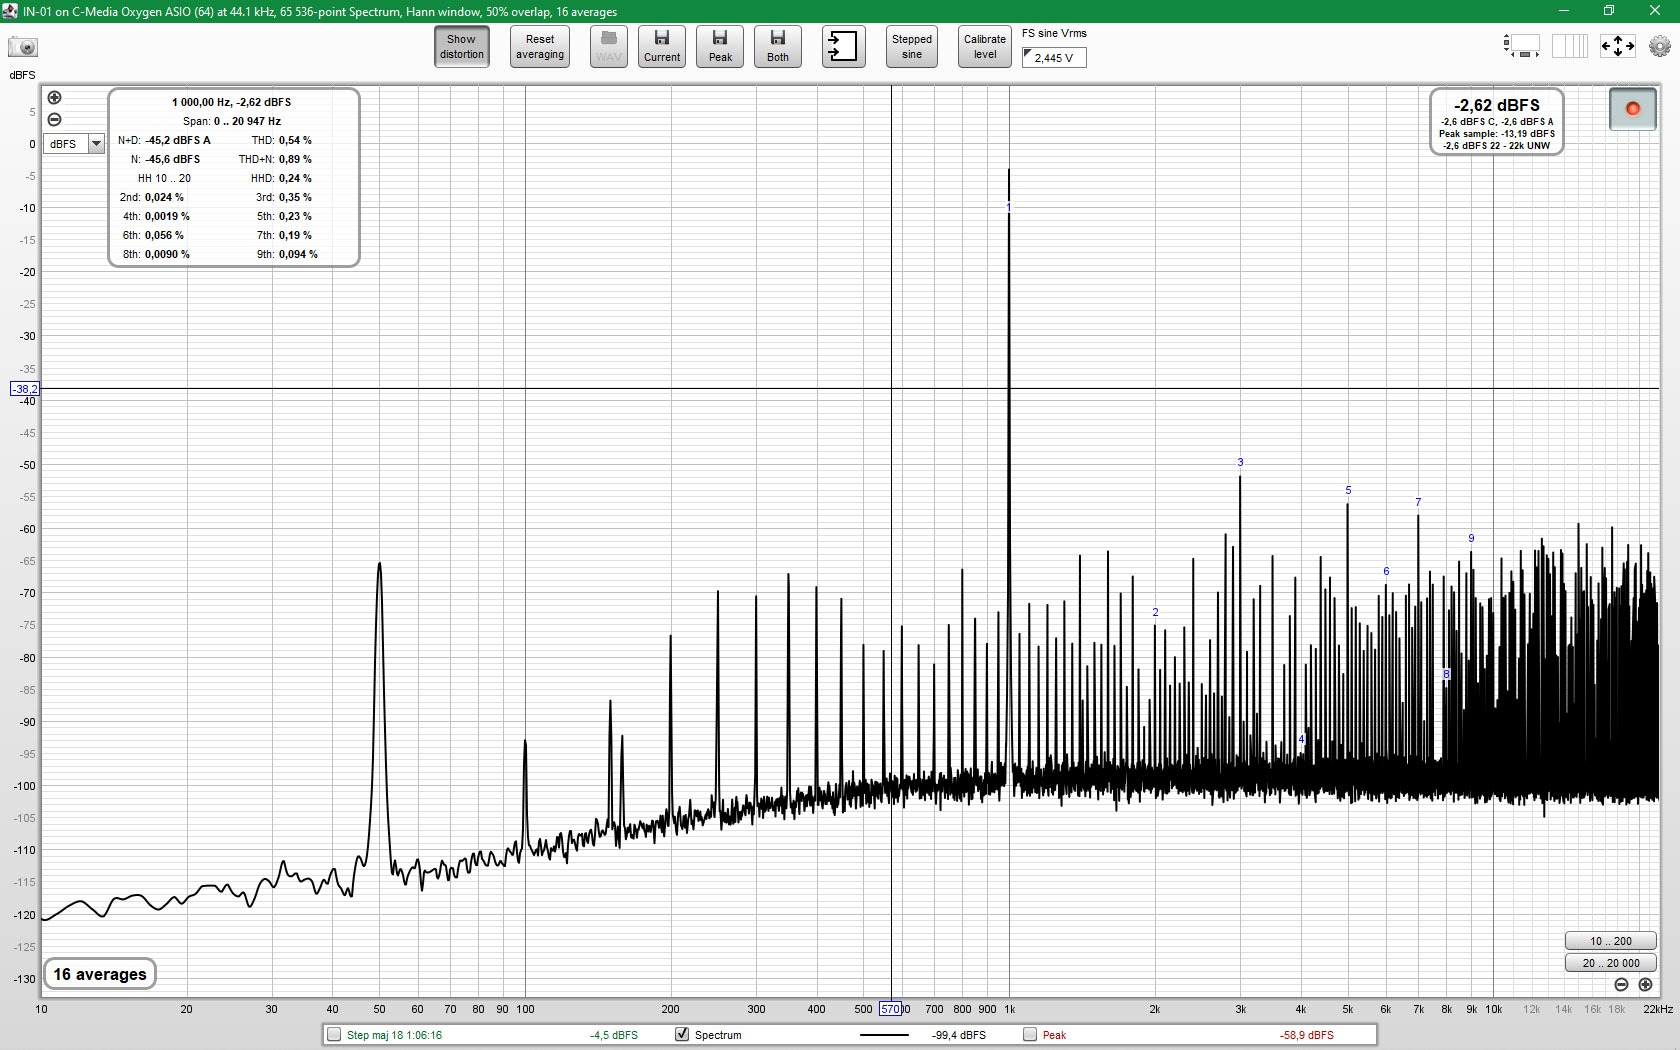
Task: Click Calibrate level button
Action: coord(985,47)
